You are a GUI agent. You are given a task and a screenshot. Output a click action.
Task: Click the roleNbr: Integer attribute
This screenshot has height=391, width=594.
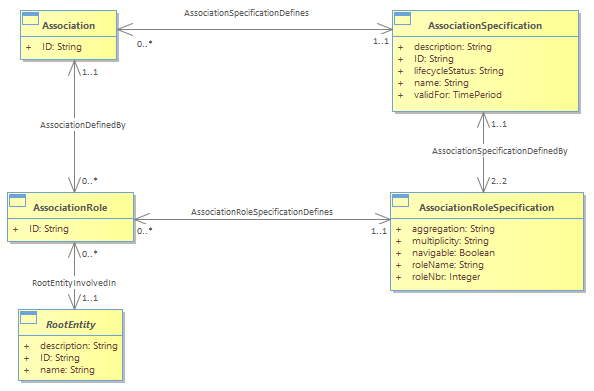446,277
